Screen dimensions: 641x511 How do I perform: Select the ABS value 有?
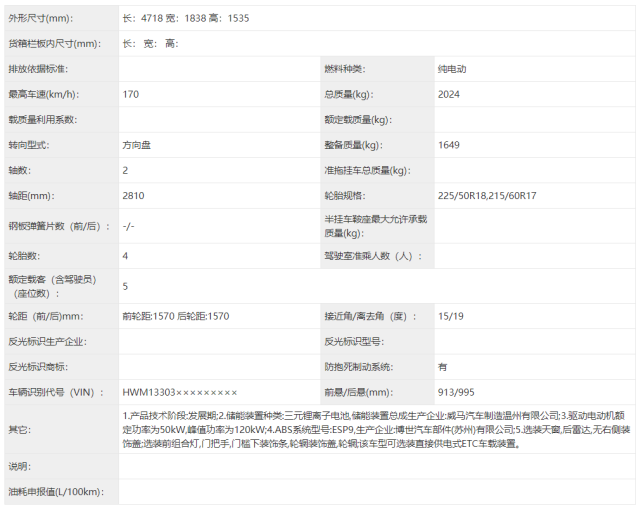[x=442, y=367]
